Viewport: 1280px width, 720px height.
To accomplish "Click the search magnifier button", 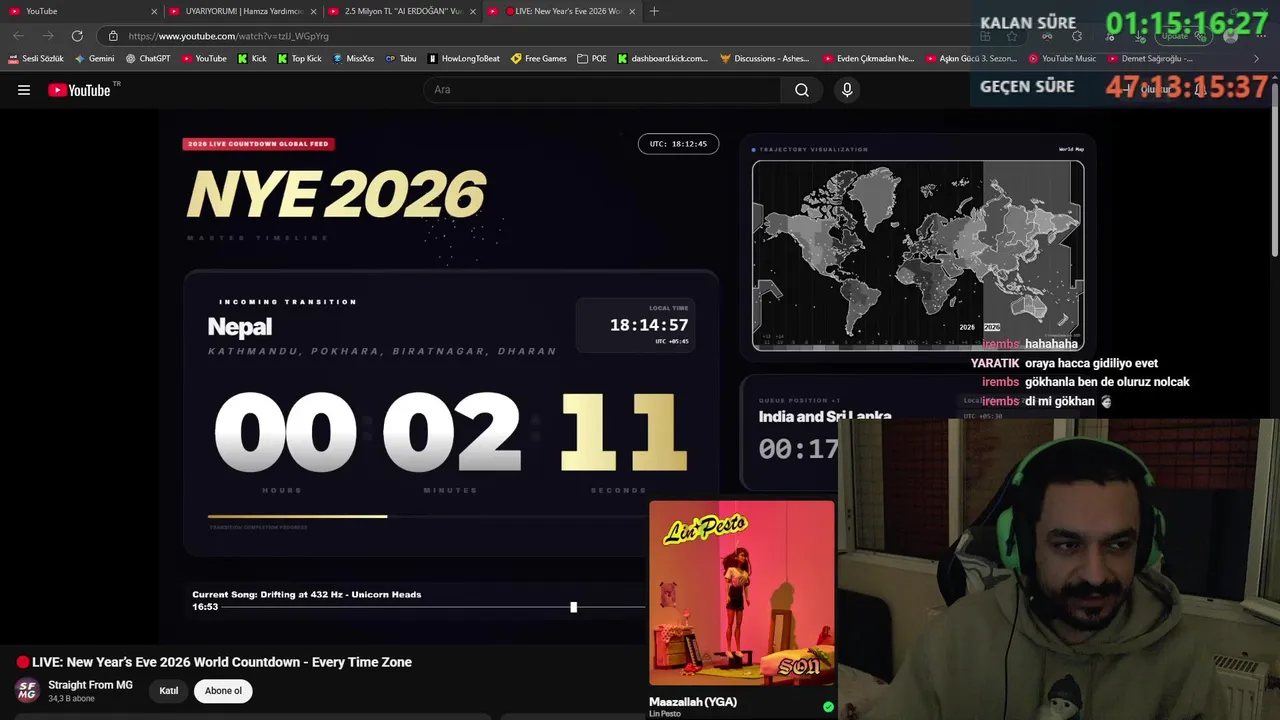I will (x=802, y=90).
